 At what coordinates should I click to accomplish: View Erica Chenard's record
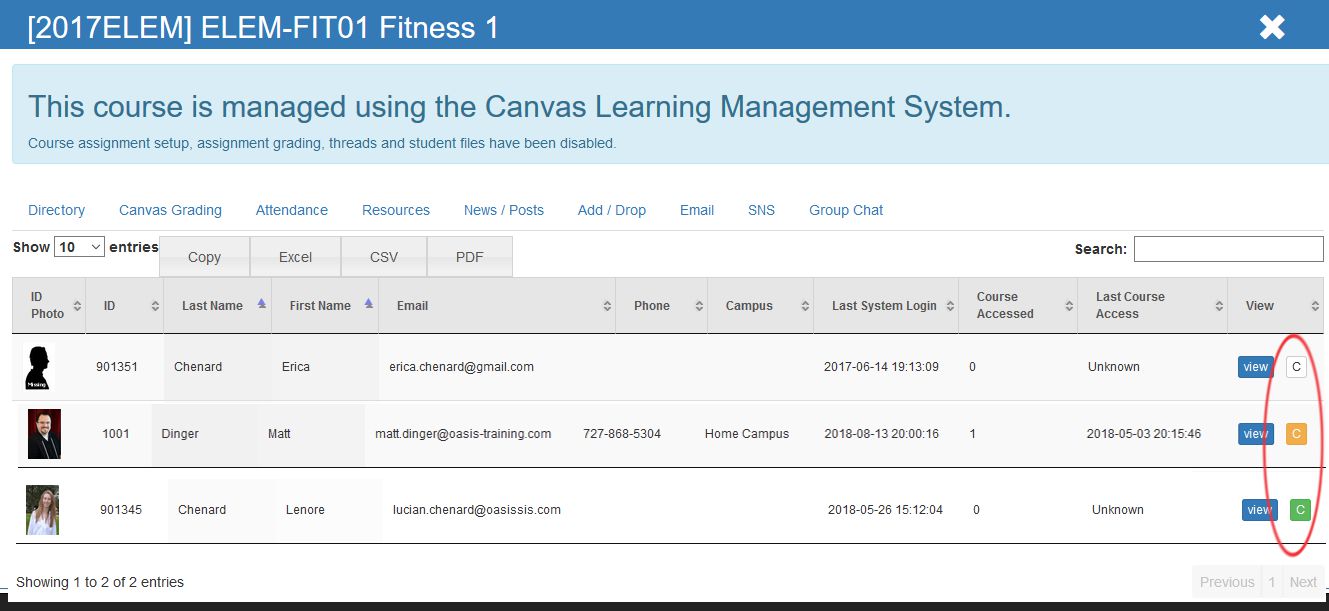pyautogui.click(x=1256, y=367)
